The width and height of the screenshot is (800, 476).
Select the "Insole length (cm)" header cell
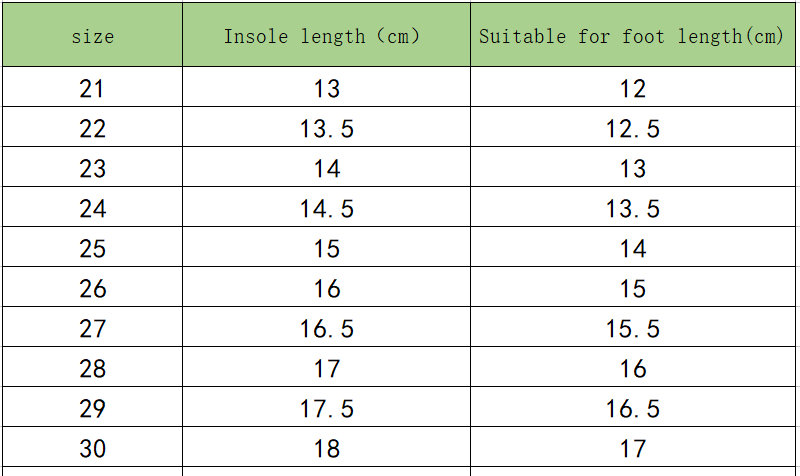point(326,37)
